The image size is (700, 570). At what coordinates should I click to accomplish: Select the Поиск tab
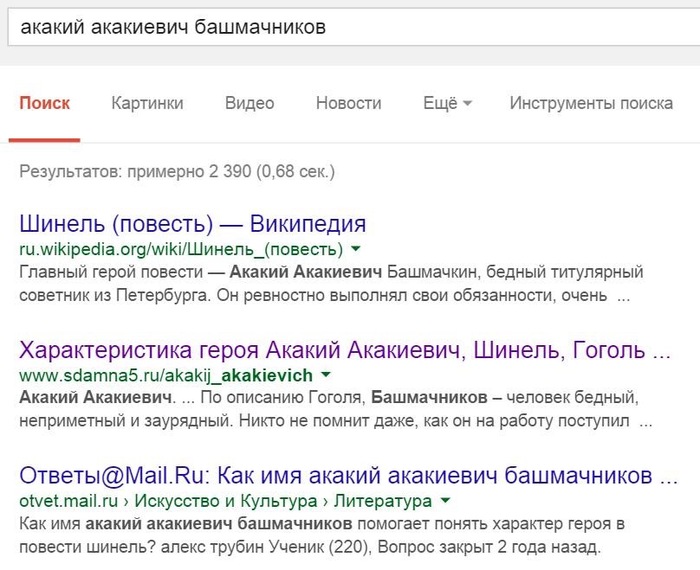[44, 103]
